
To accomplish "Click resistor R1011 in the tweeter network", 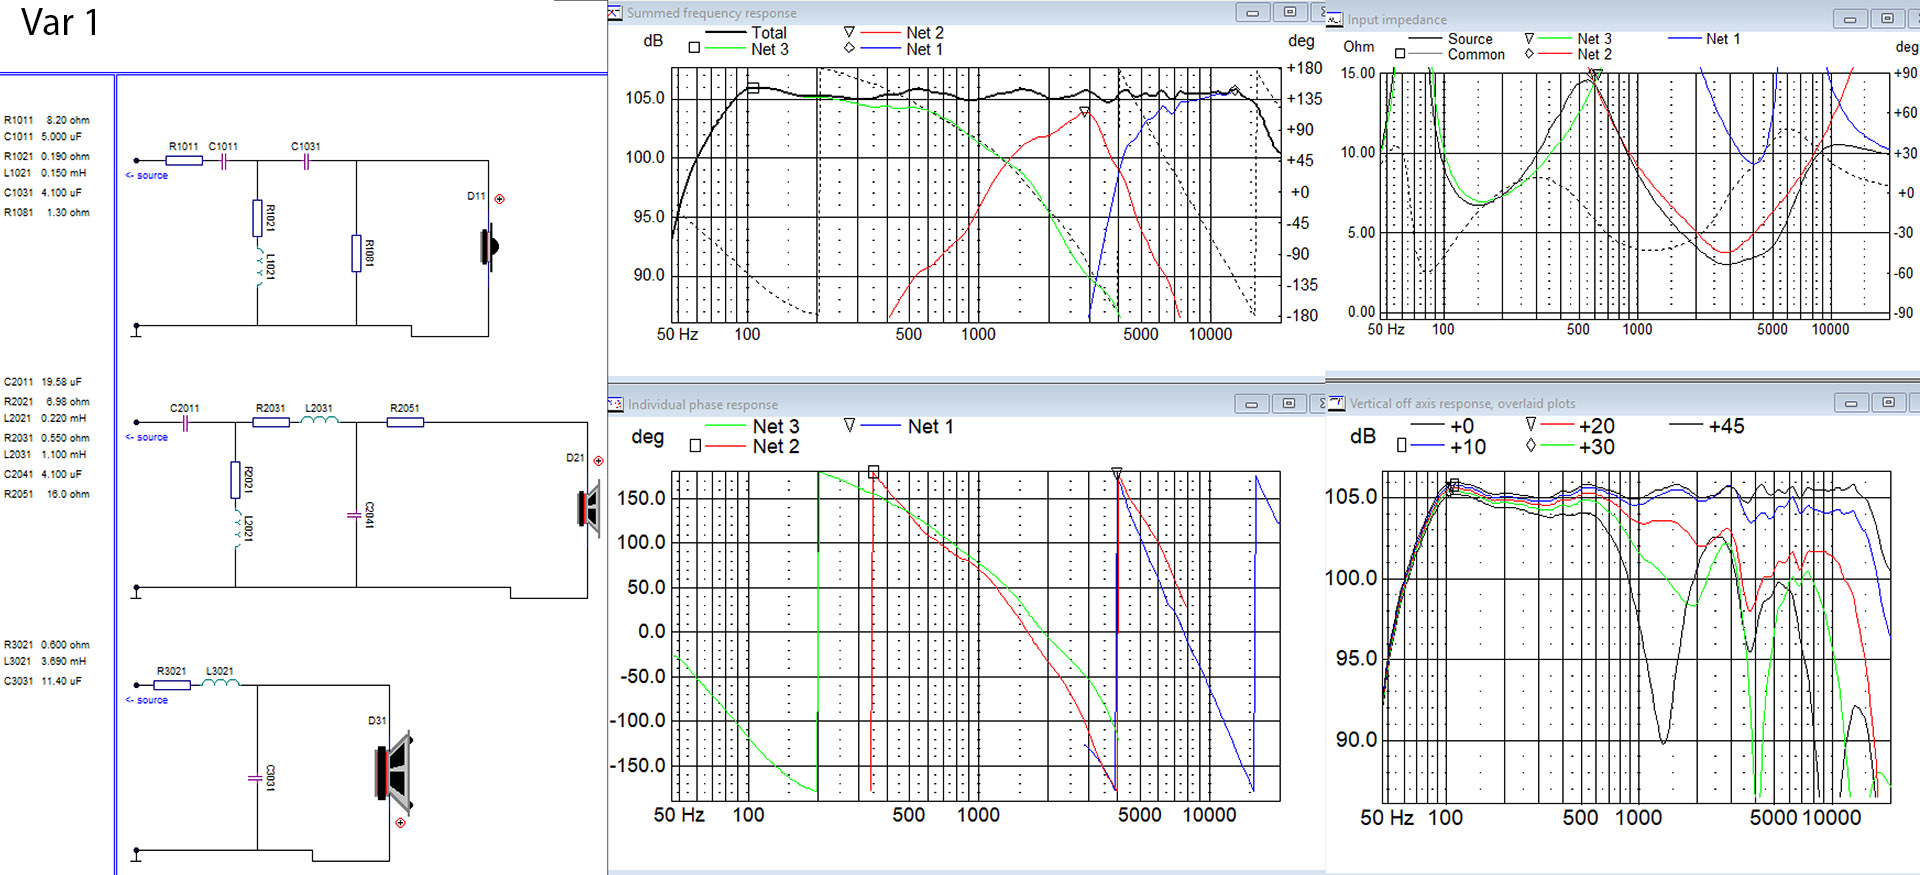I will click(184, 160).
